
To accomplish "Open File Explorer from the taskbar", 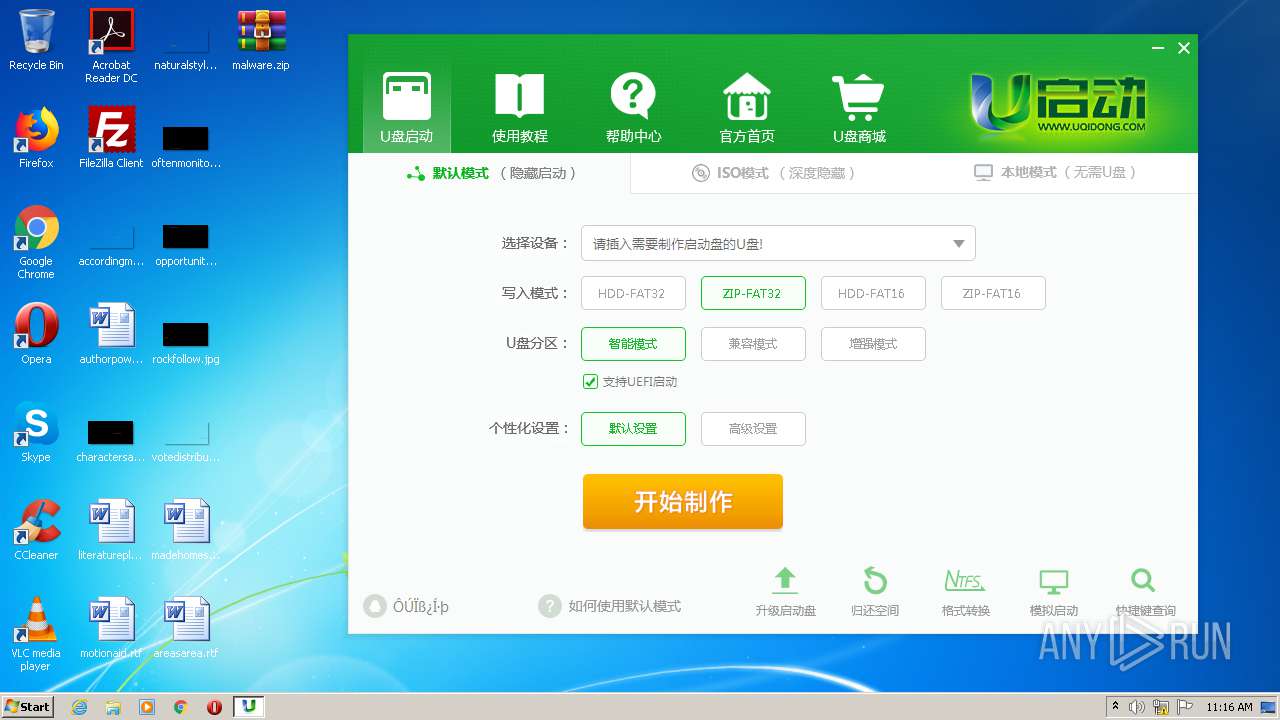I will point(113,707).
